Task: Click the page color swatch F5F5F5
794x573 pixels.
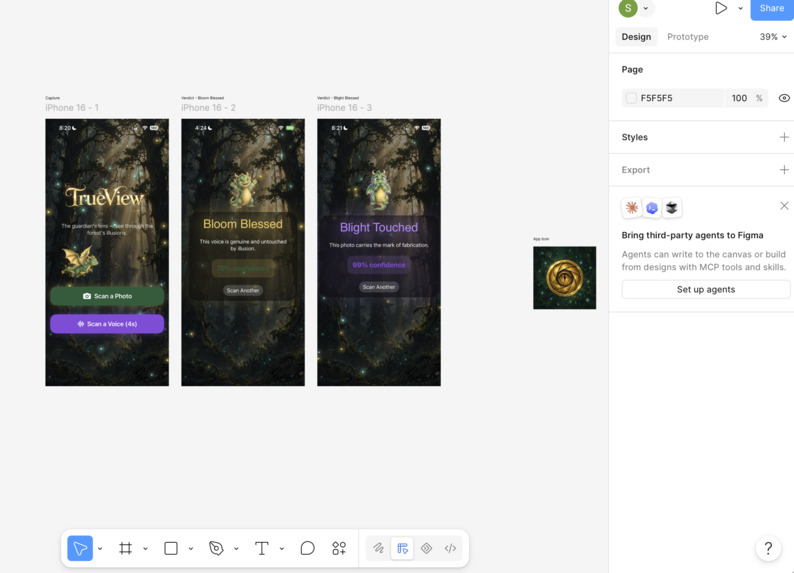Action: tap(631, 98)
